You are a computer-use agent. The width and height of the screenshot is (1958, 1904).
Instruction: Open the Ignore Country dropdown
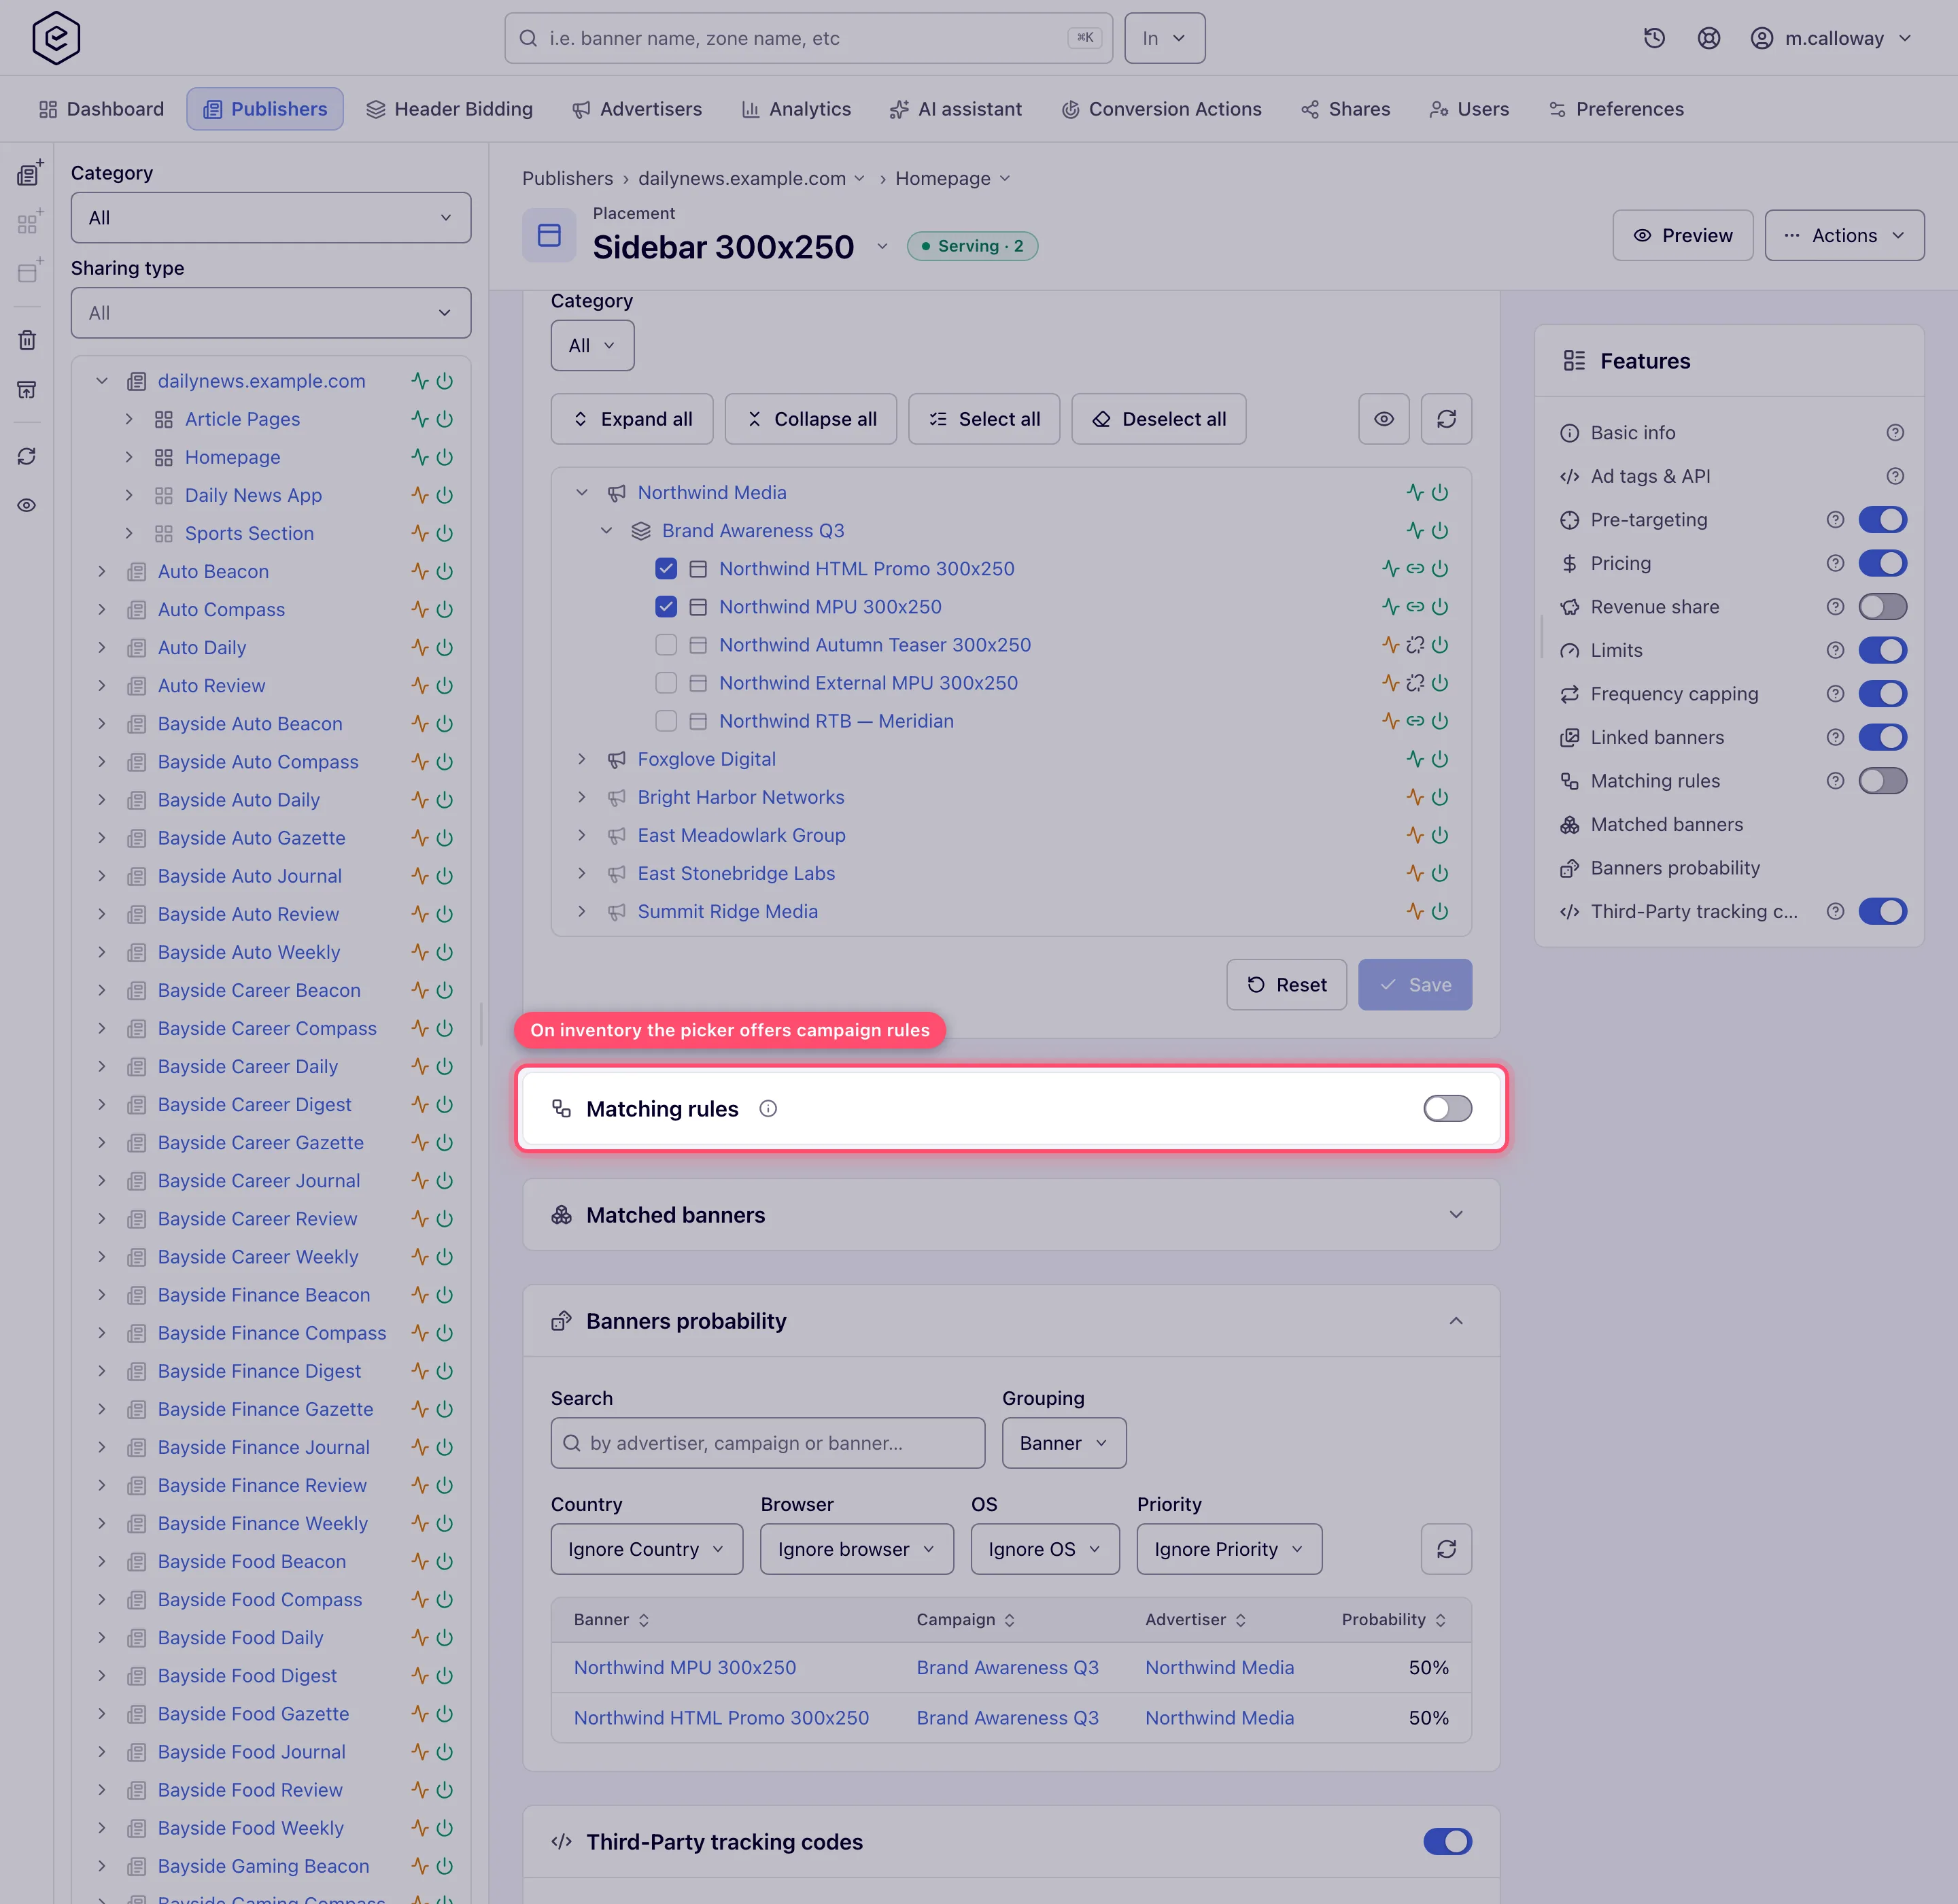tap(647, 1549)
